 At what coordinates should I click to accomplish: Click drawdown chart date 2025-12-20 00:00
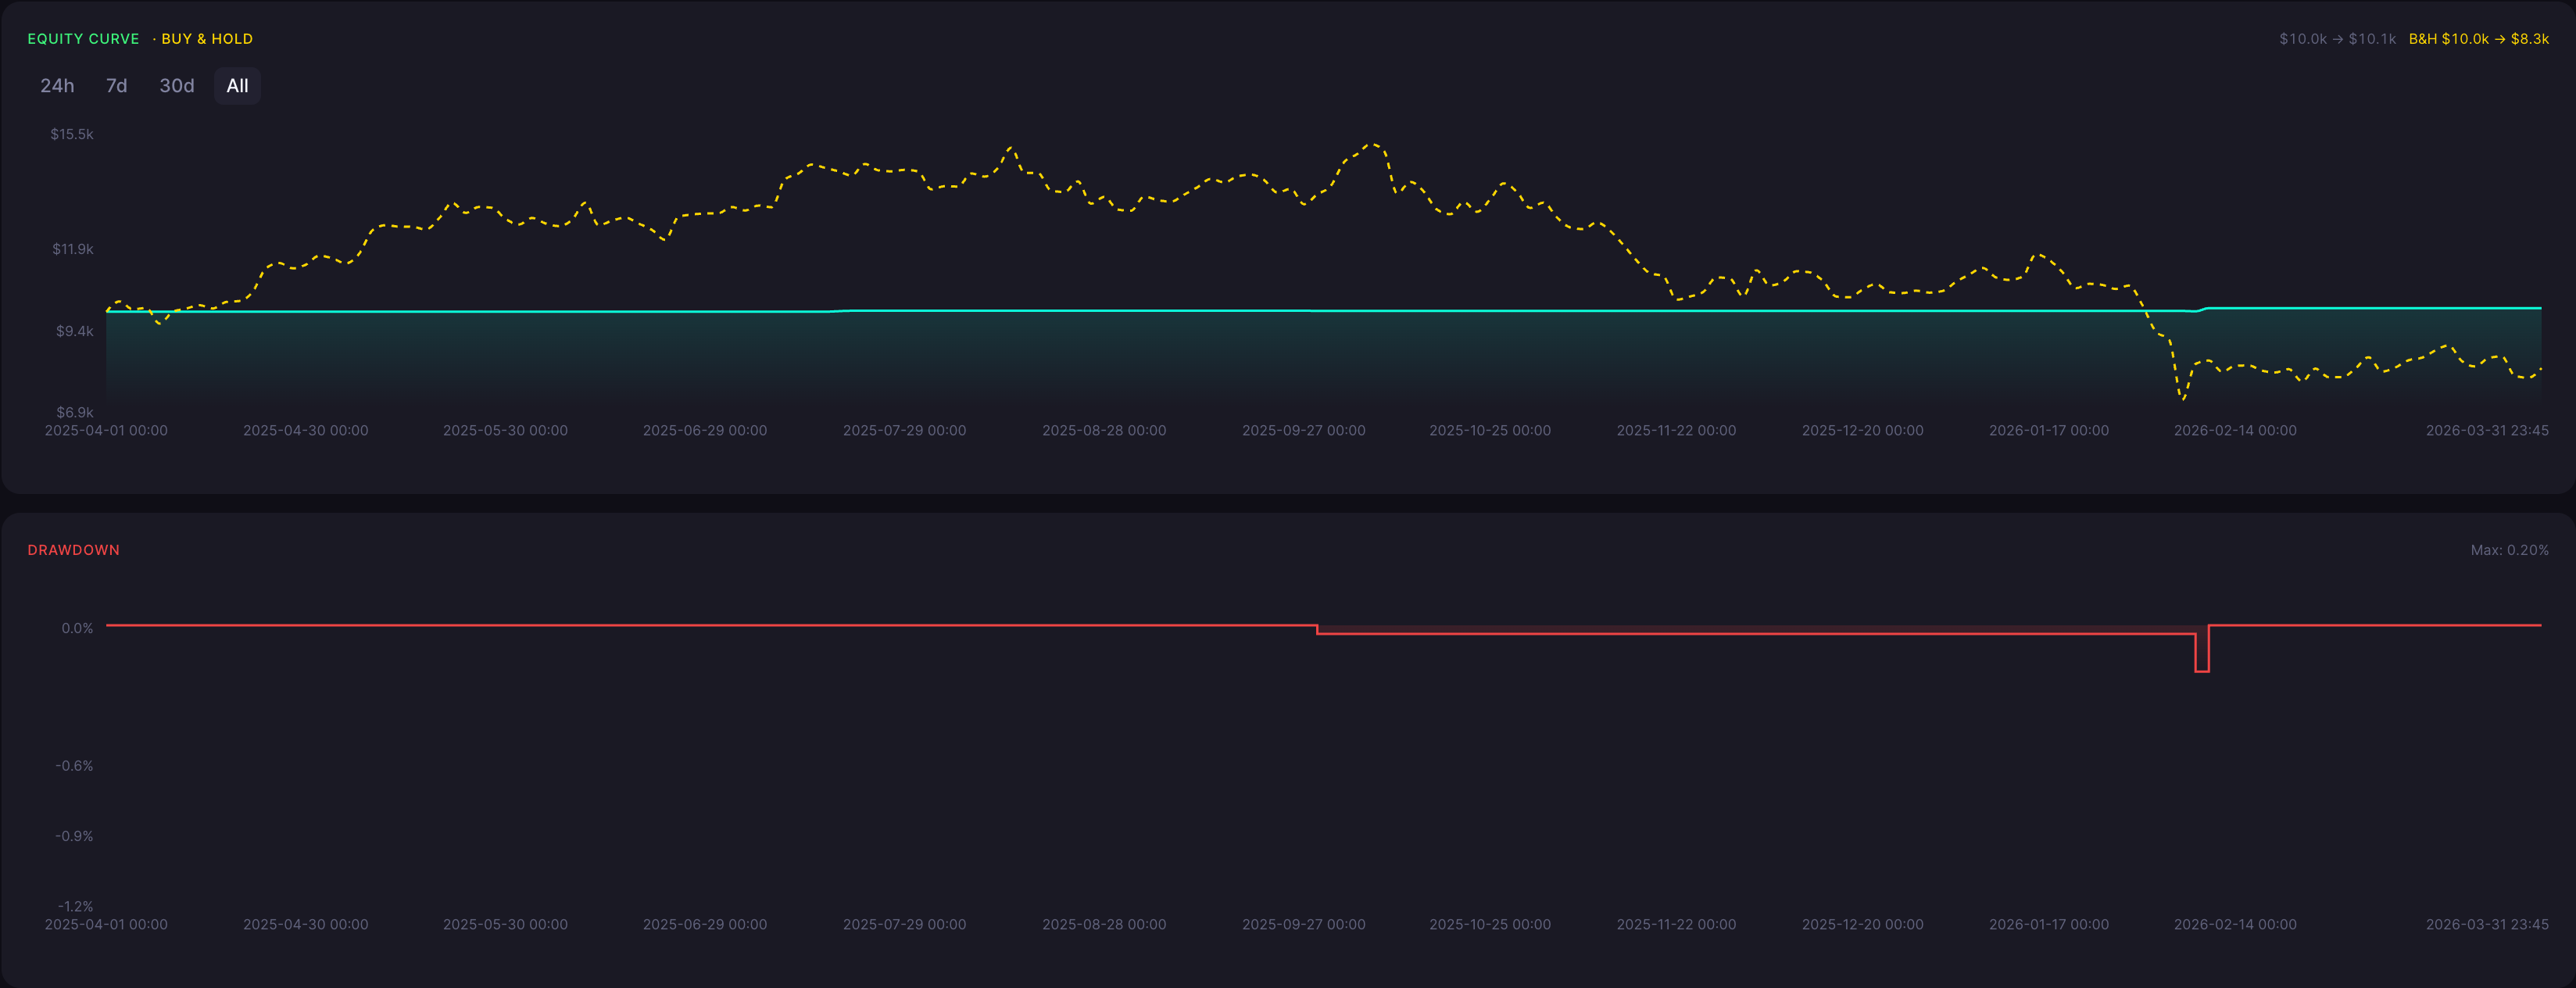[x=1862, y=925]
